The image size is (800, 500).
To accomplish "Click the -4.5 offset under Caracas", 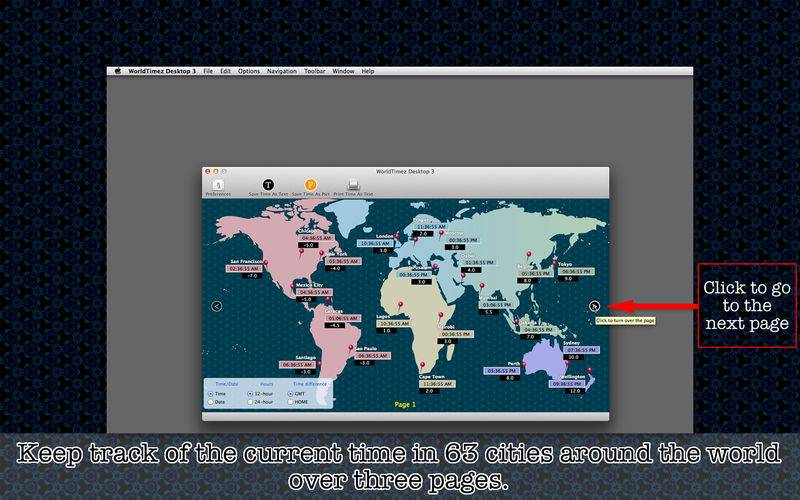I will pos(334,325).
